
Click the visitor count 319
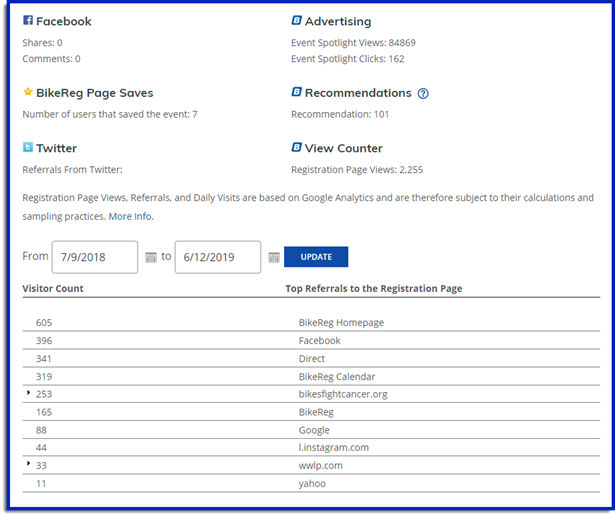[44, 377]
